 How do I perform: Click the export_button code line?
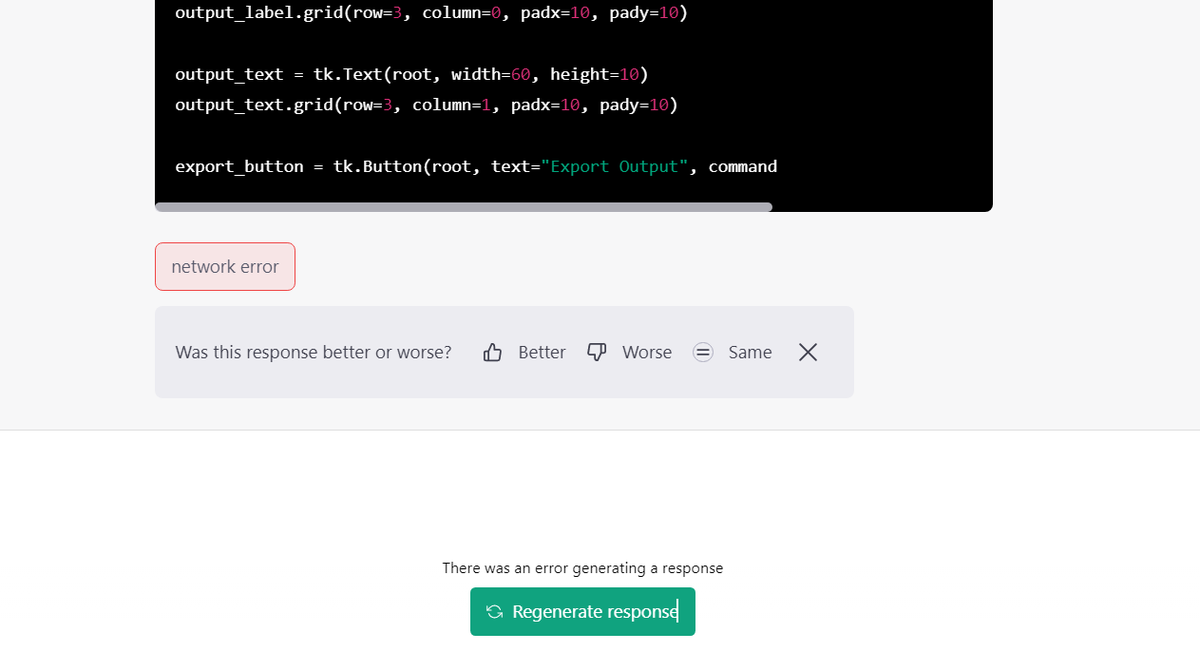click(476, 166)
